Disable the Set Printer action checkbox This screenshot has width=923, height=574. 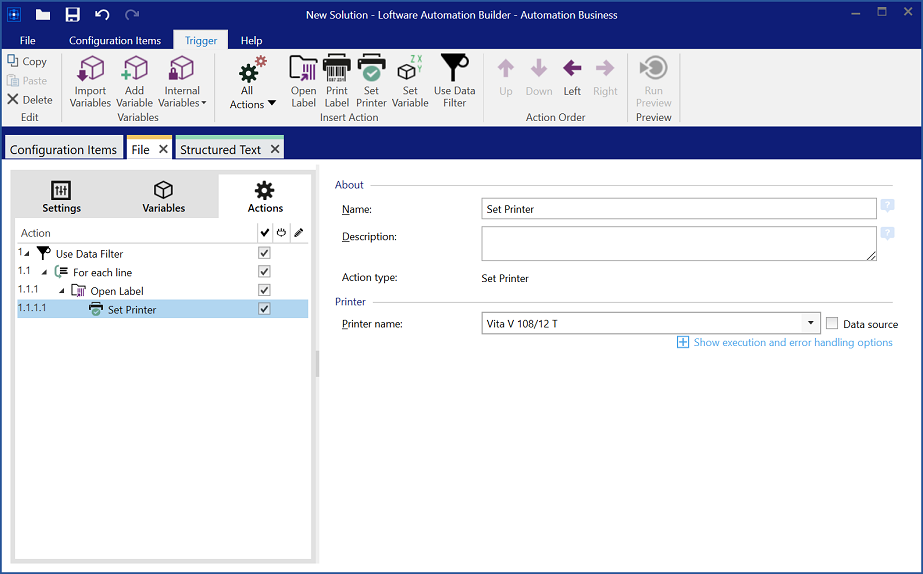(265, 309)
